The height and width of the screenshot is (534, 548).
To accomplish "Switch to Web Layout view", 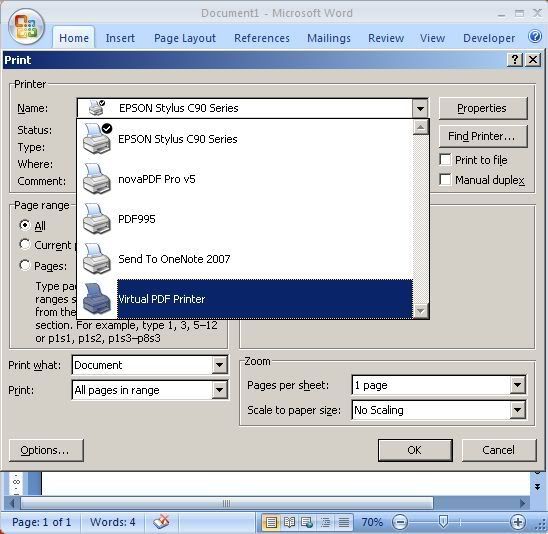I will [307, 522].
